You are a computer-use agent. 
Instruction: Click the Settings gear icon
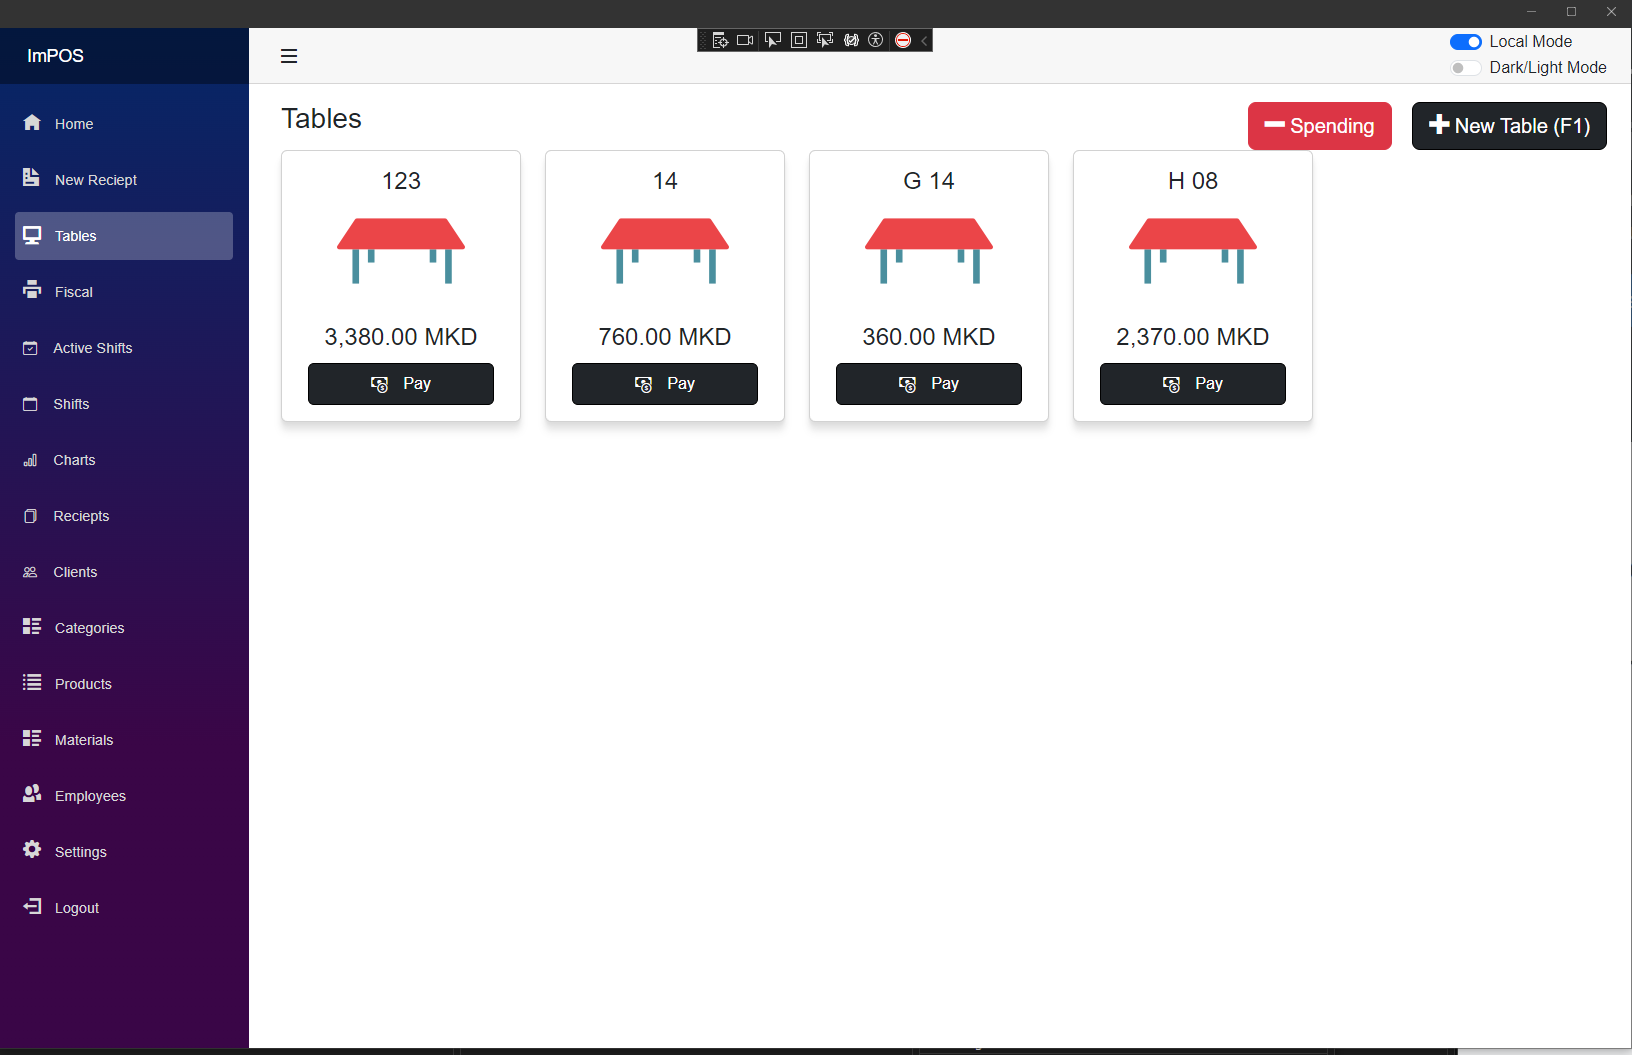pyautogui.click(x=32, y=849)
